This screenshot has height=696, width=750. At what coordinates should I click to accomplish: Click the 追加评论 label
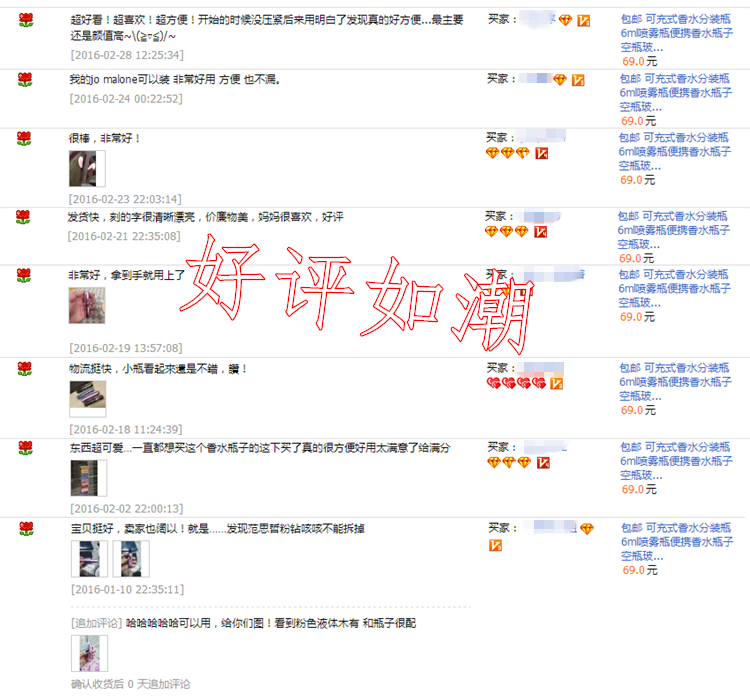tap(97, 623)
